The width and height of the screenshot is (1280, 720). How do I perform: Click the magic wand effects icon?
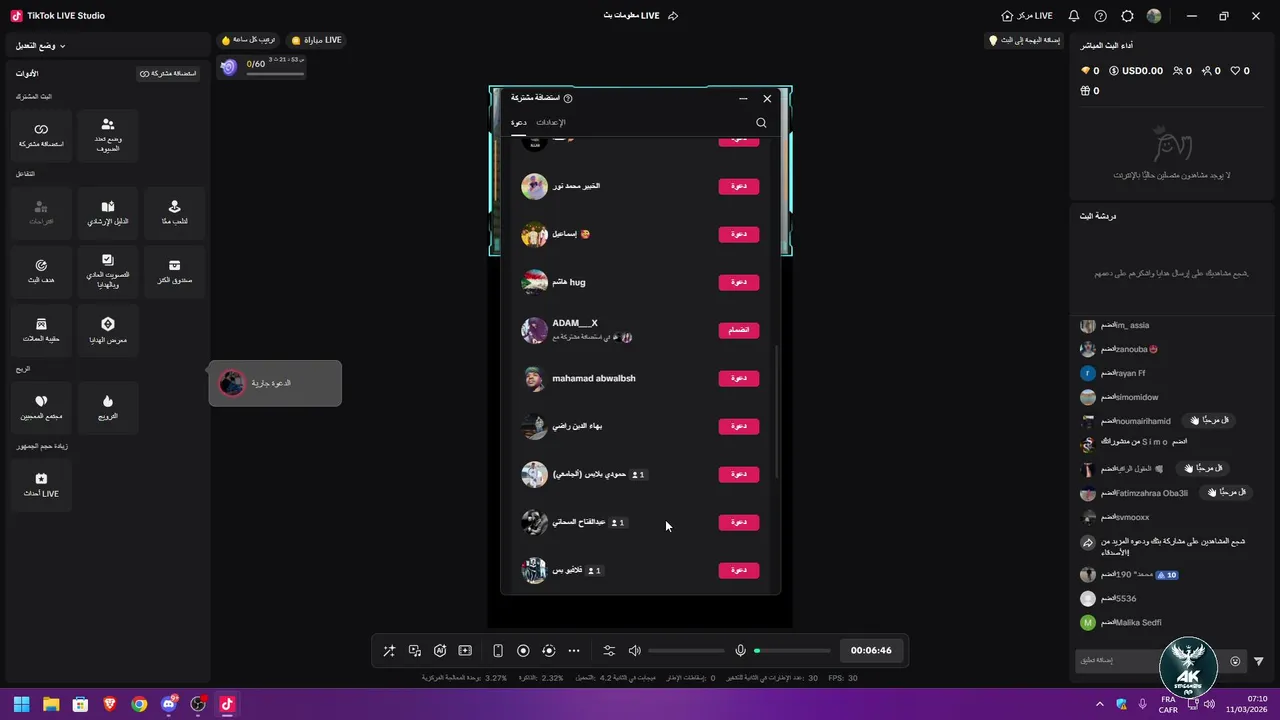pyautogui.click(x=389, y=650)
